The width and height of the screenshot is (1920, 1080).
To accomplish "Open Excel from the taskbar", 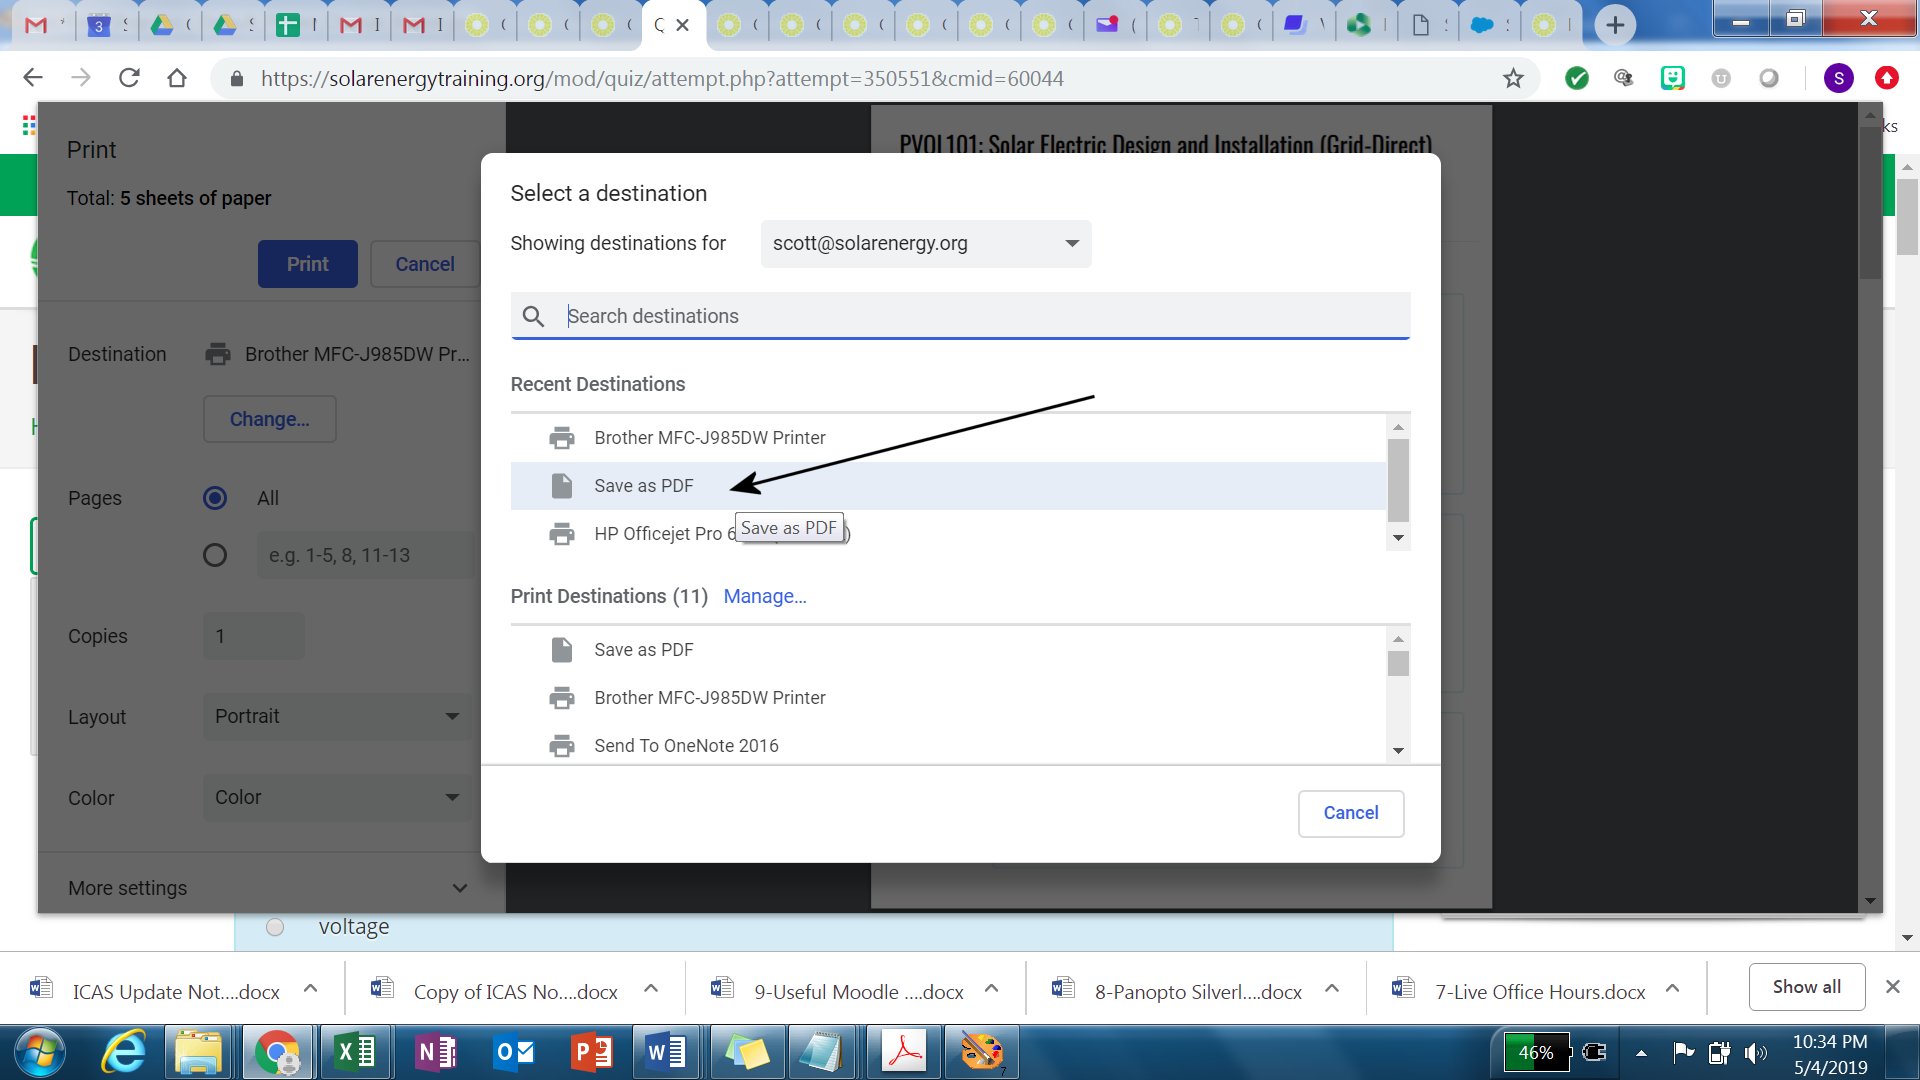I will click(355, 1051).
